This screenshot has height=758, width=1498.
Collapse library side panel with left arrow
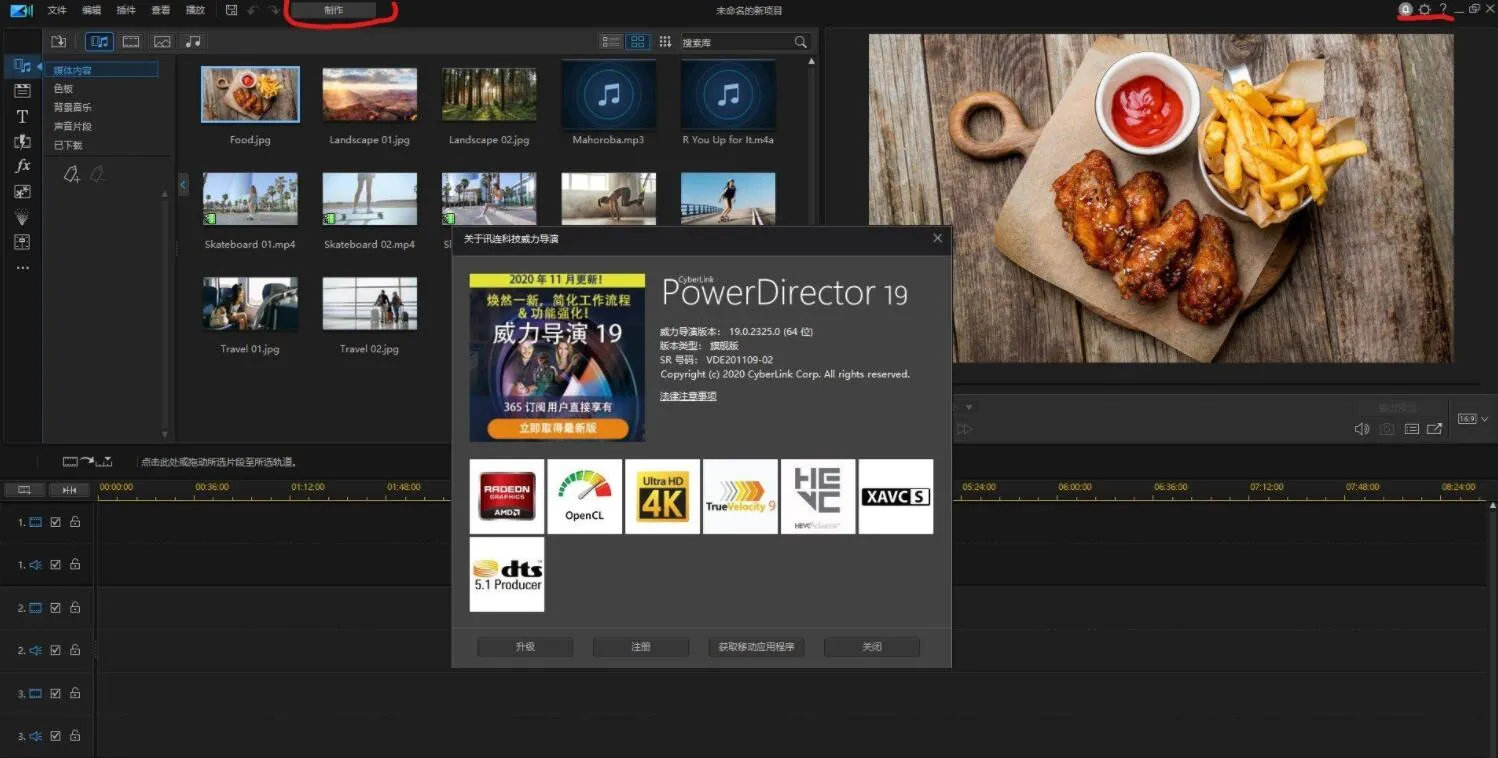coord(183,185)
